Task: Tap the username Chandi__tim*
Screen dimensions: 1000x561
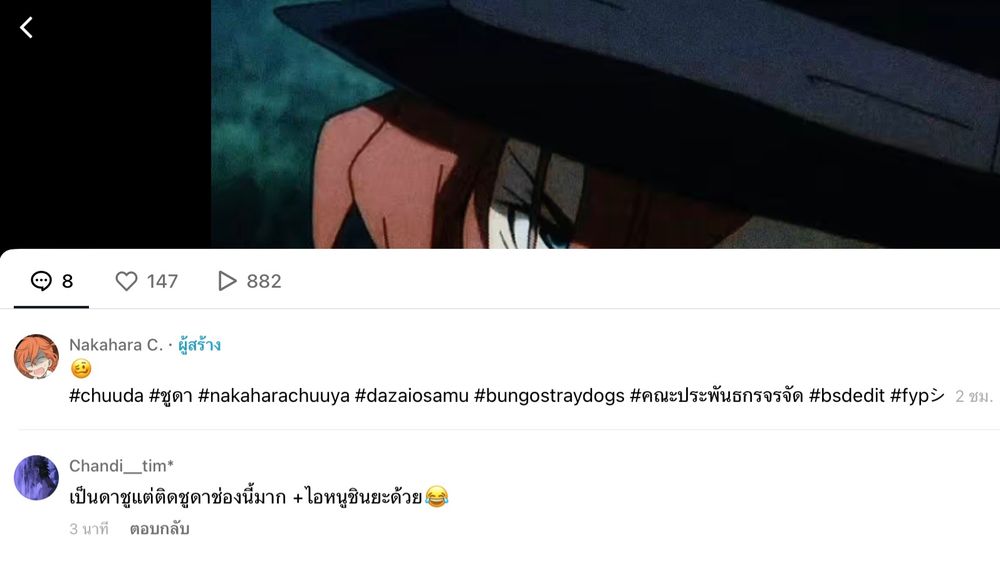Action: click(x=121, y=466)
